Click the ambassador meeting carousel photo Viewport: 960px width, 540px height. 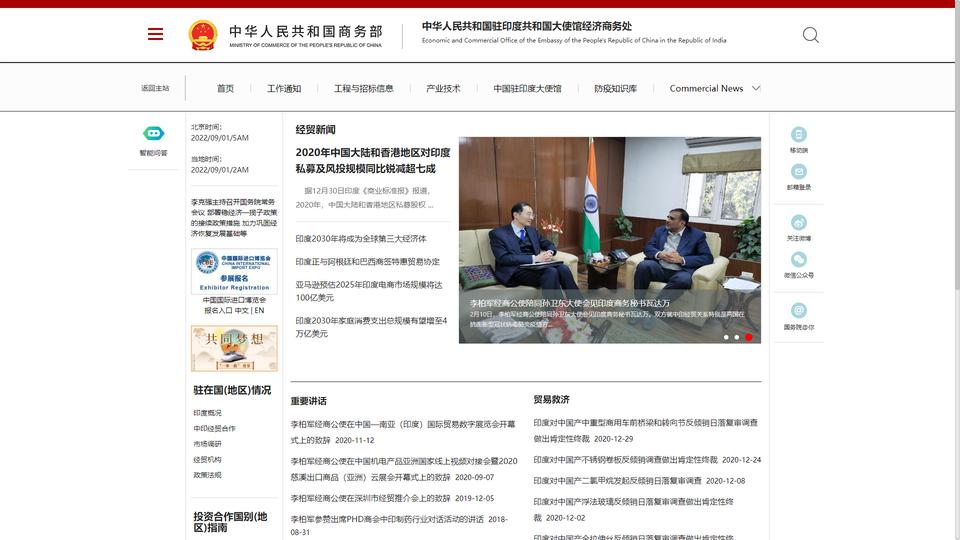coord(610,240)
